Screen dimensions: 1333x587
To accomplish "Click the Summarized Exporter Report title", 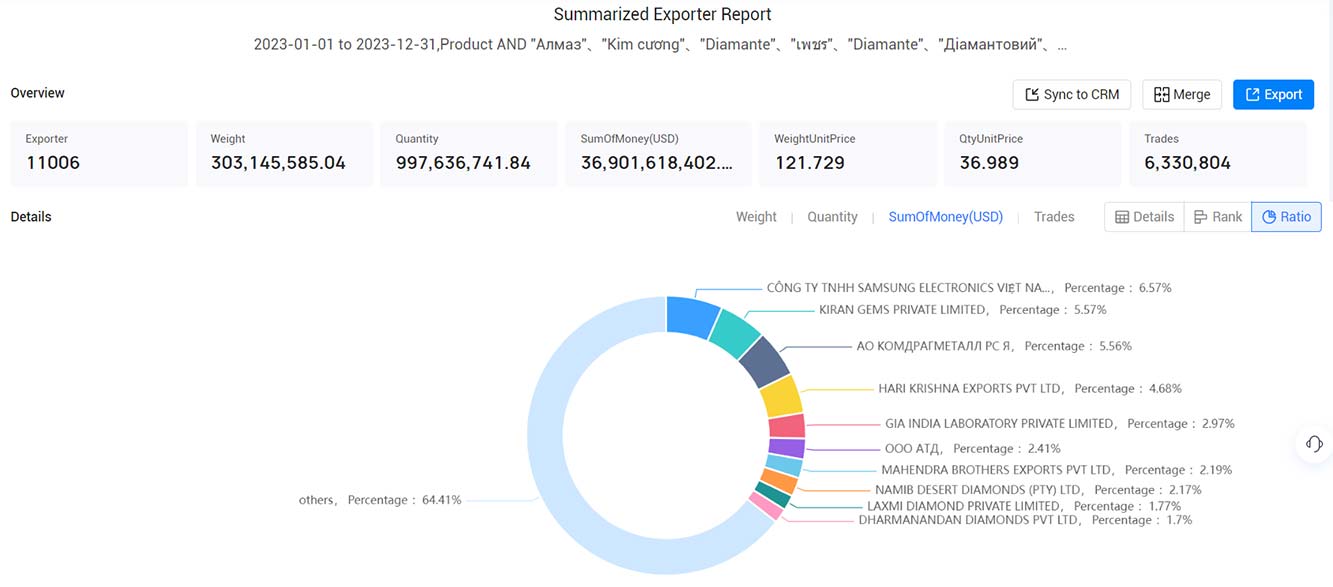I will [663, 15].
